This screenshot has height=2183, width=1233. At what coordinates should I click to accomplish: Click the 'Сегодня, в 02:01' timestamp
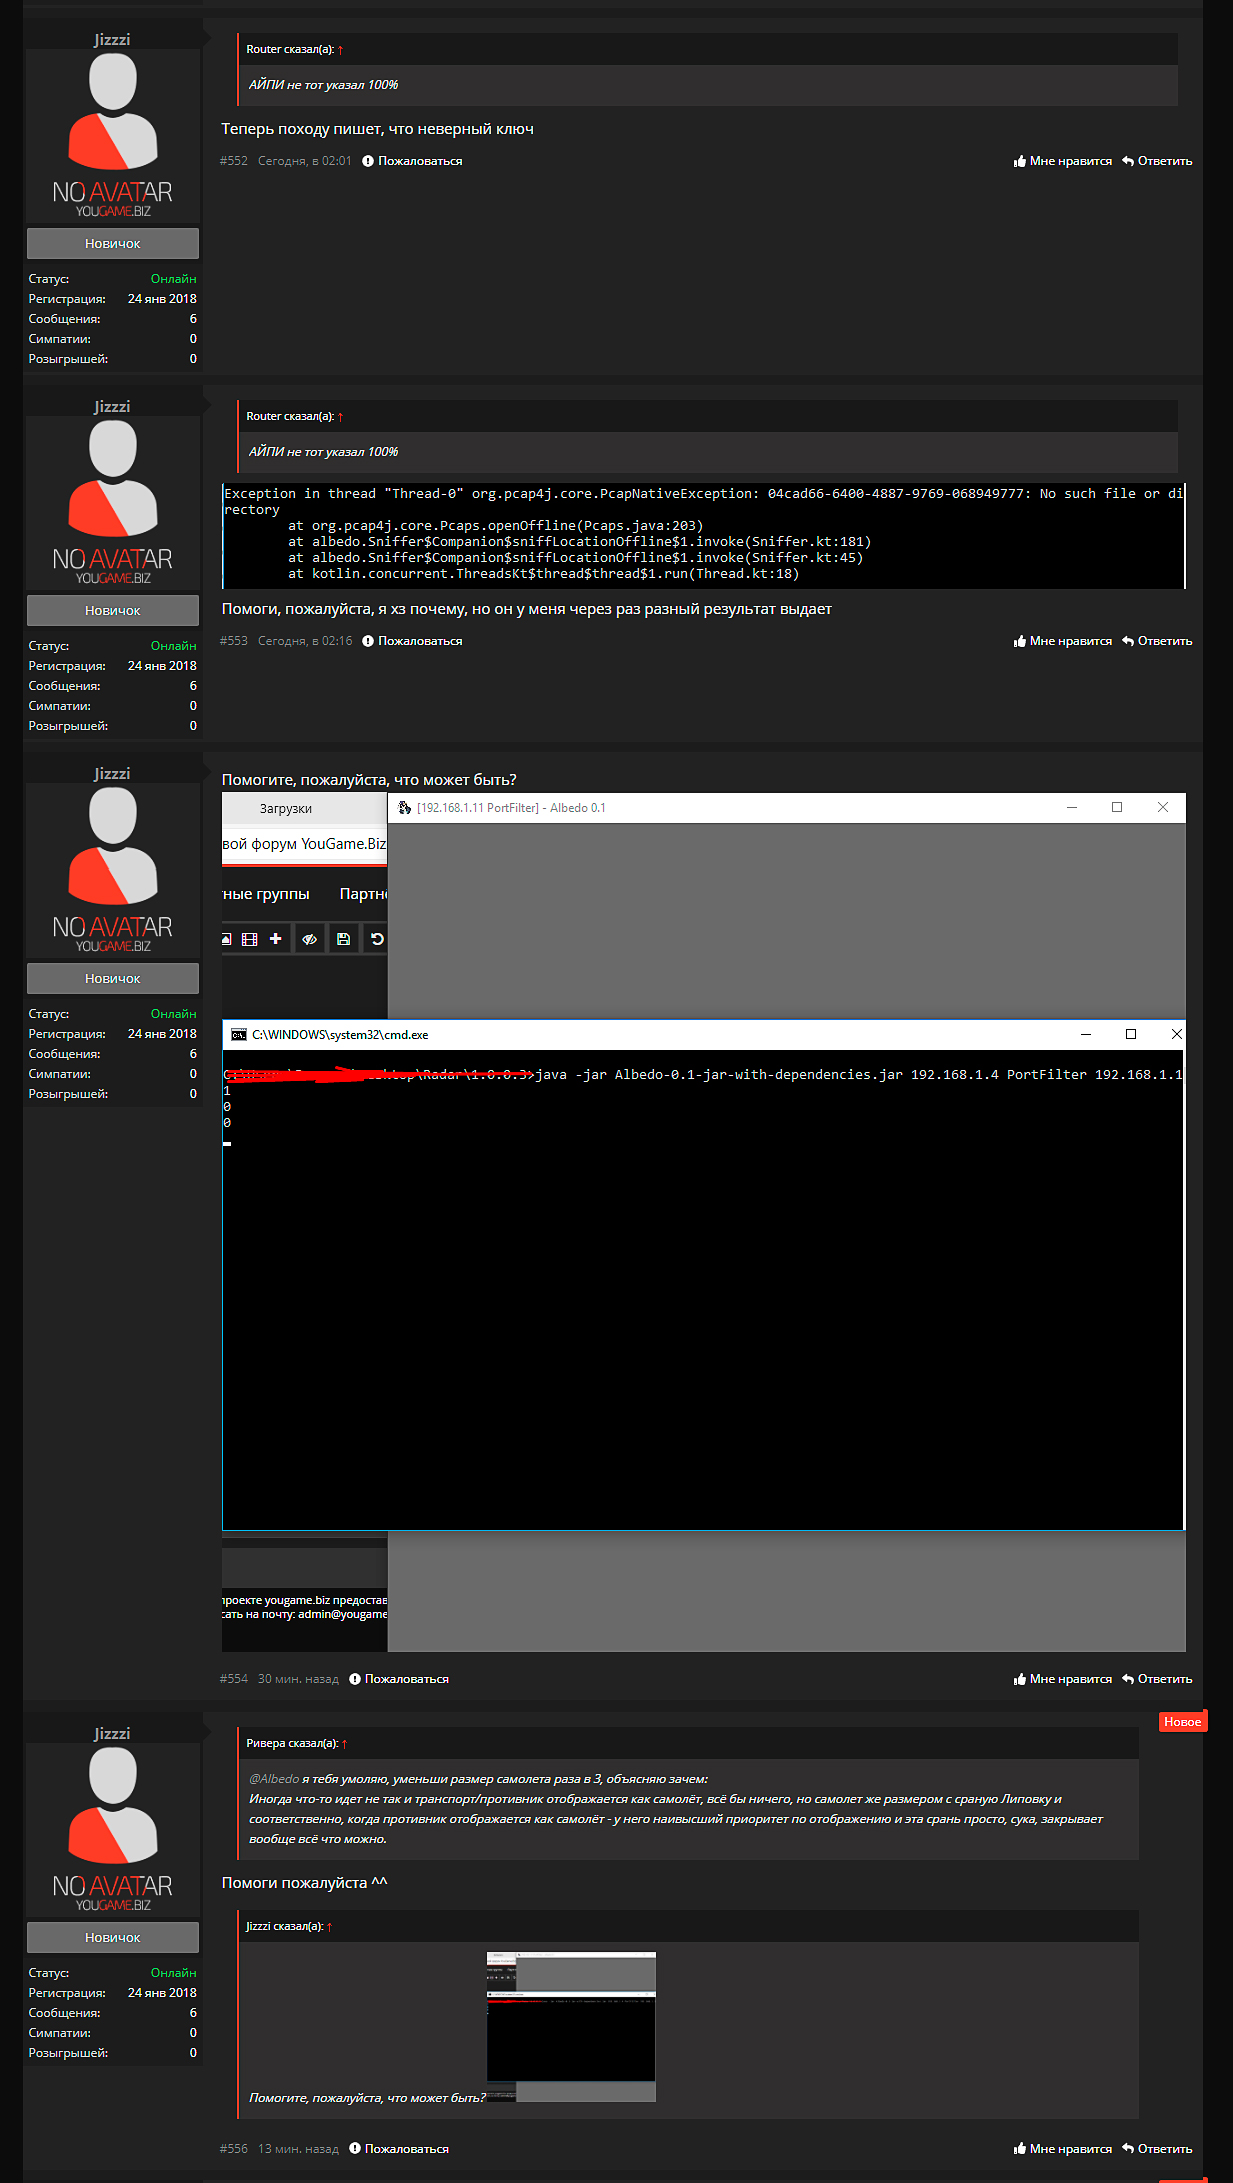(x=305, y=161)
